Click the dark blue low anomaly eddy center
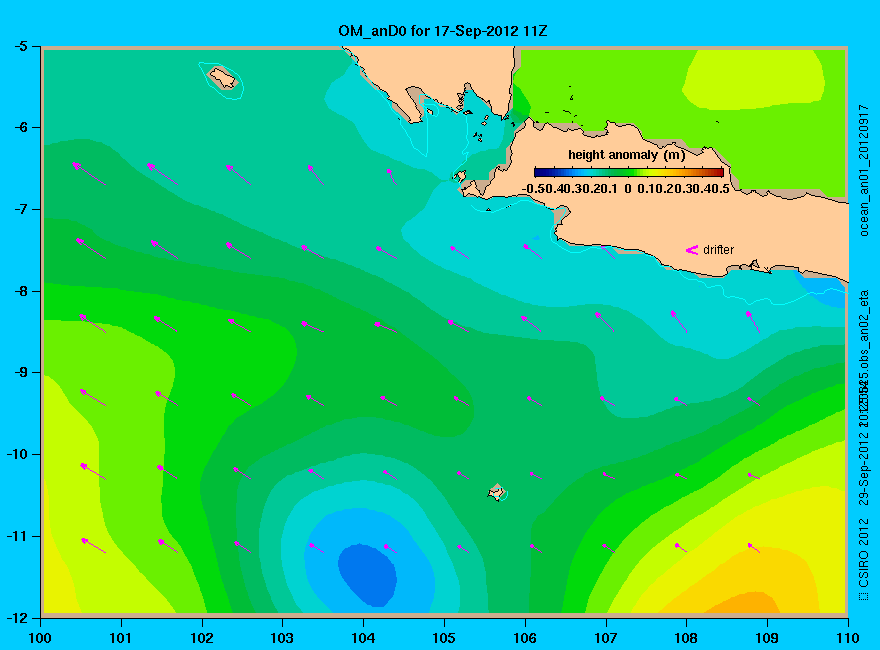Screen dimensions: 880x650 tap(368, 575)
